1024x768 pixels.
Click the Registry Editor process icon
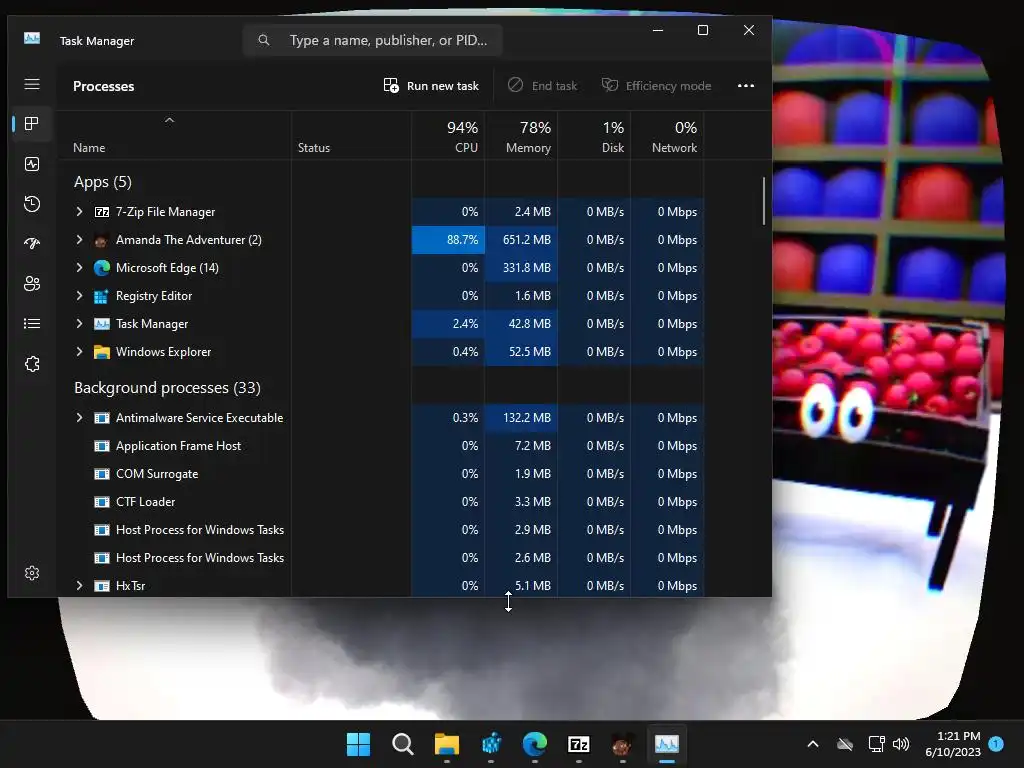pos(101,296)
